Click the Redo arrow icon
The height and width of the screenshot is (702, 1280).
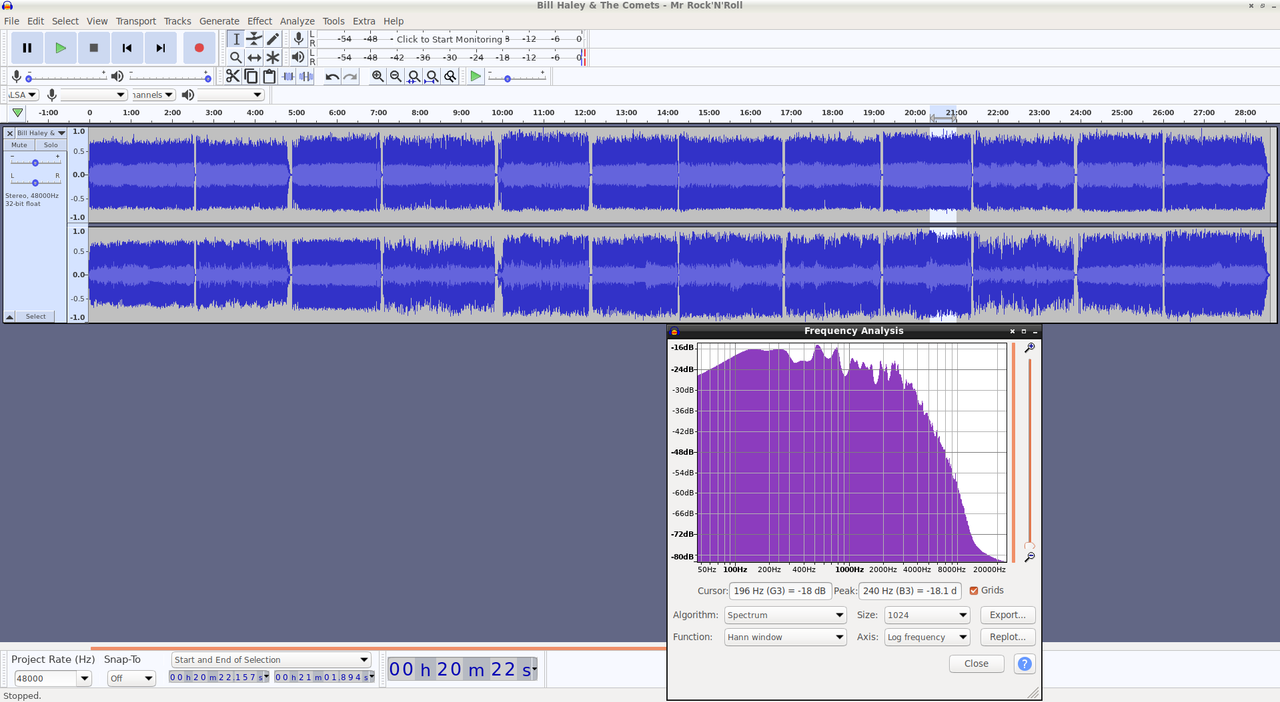pos(350,76)
